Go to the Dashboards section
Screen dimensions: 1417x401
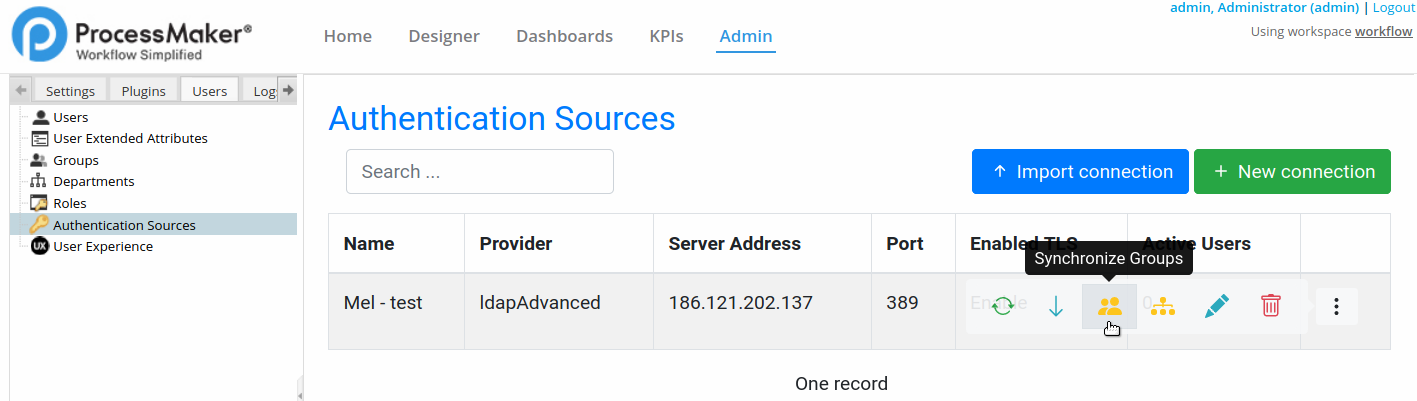coord(564,36)
